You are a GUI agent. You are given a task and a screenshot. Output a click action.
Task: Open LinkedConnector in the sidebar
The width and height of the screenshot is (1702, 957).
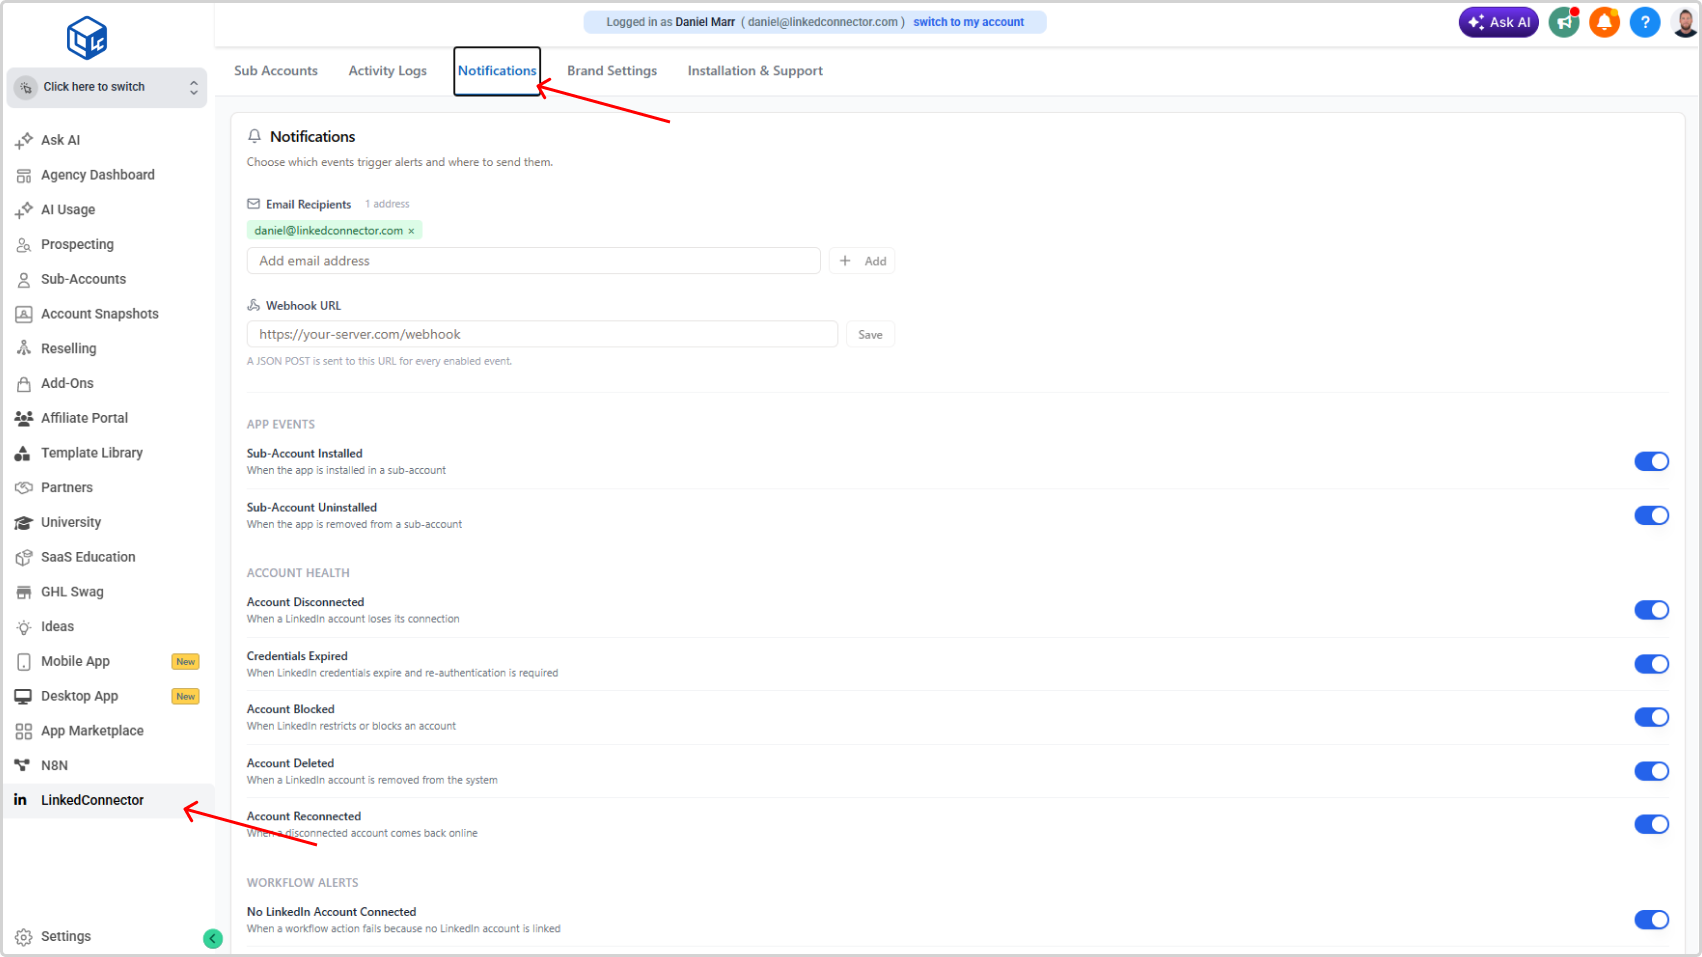[x=92, y=800]
